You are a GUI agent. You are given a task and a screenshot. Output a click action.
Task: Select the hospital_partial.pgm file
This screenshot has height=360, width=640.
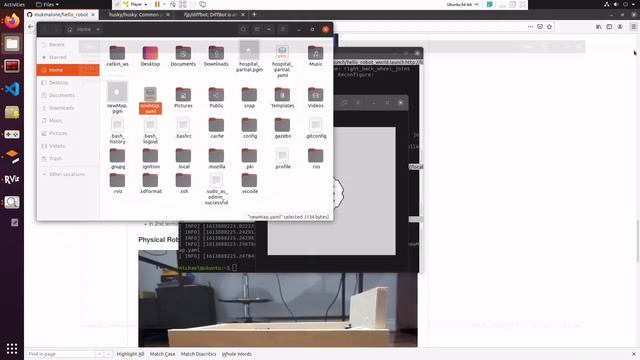point(249,57)
